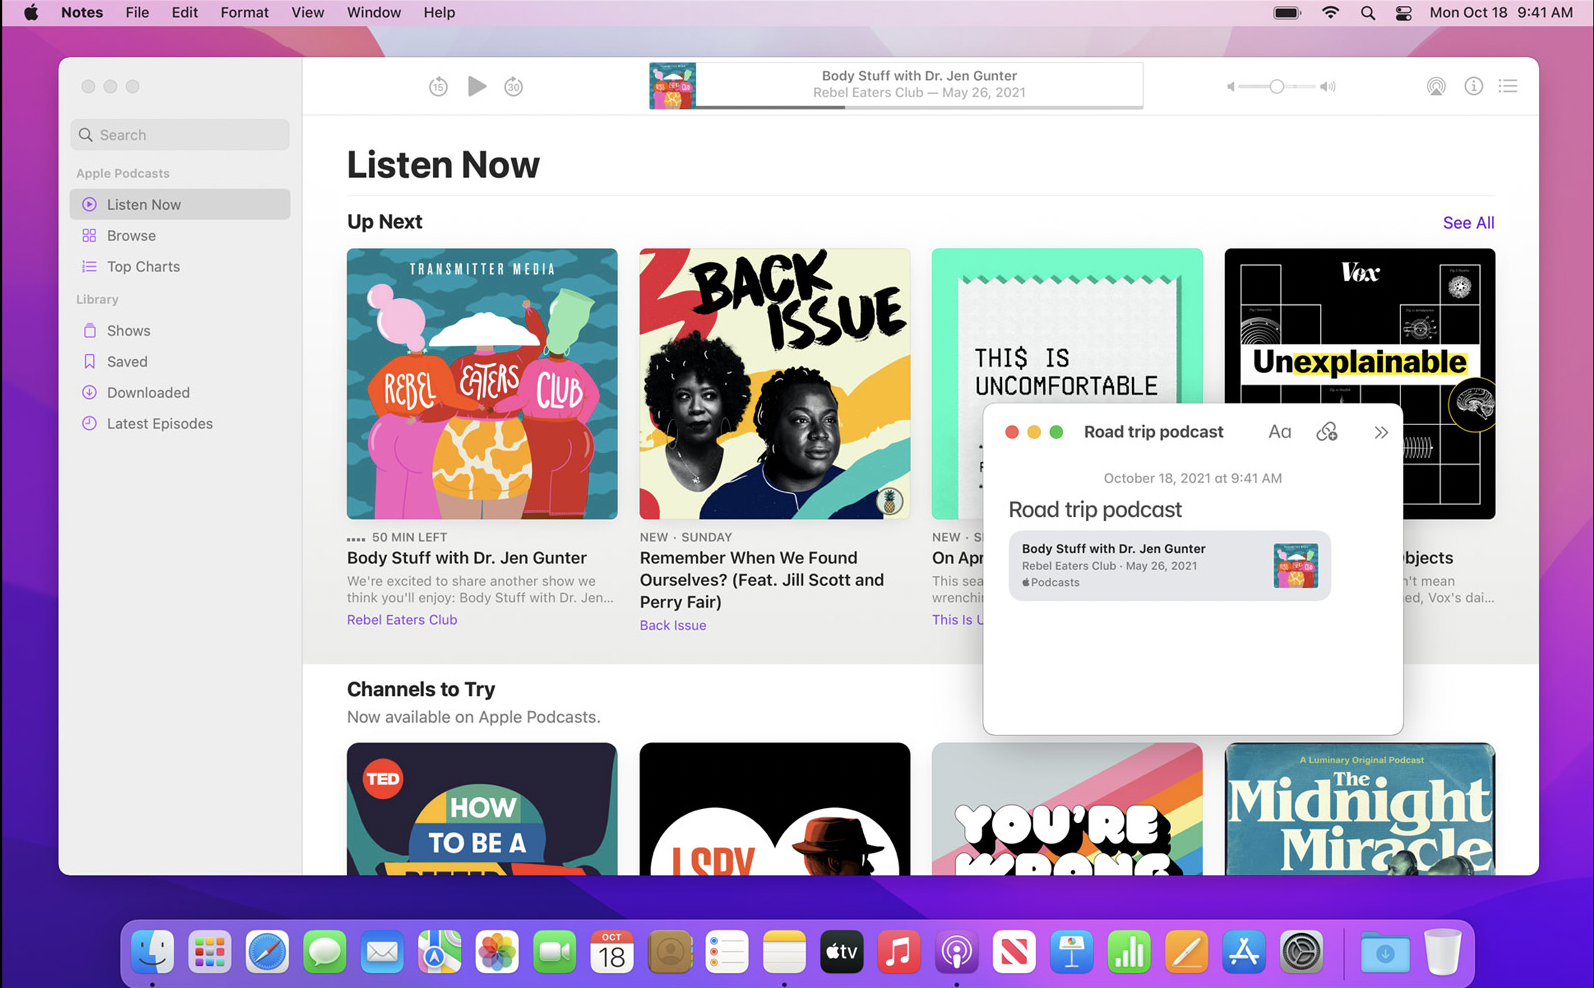The width and height of the screenshot is (1594, 988).
Task: Open Finder from the Dock
Action: coord(152,952)
